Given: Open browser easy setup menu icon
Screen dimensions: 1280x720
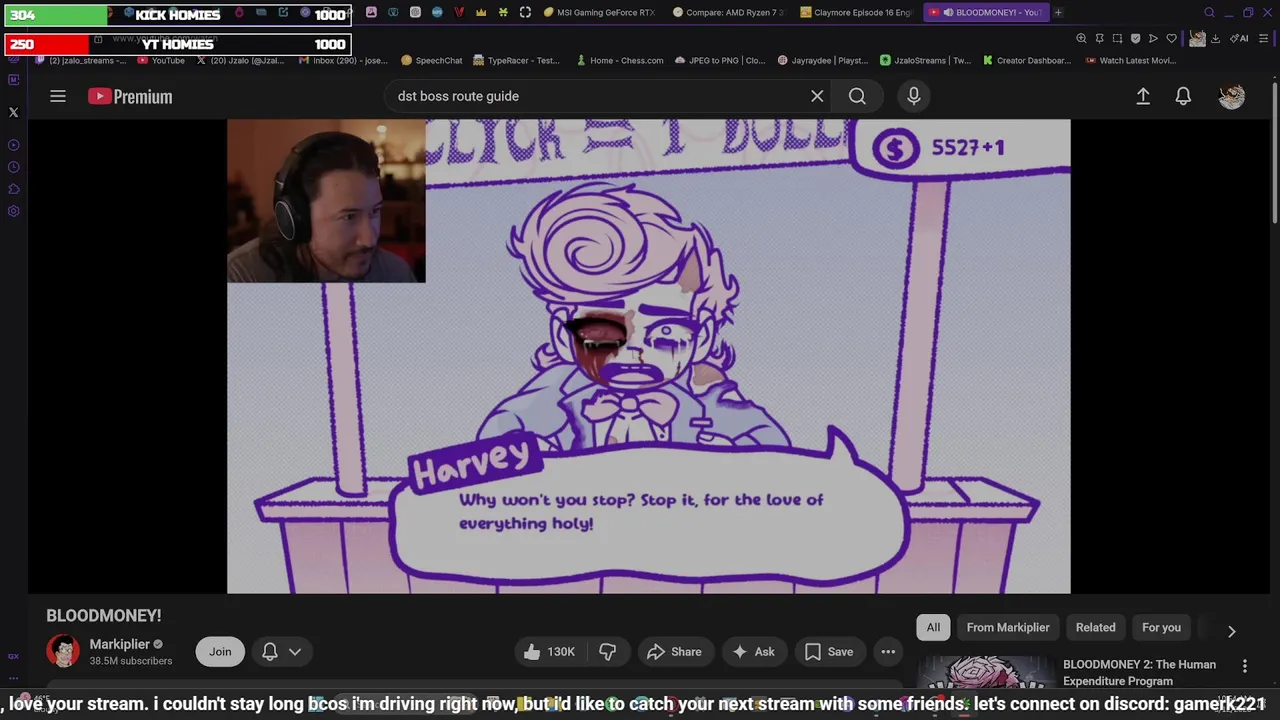Looking at the screenshot, I should pyautogui.click(x=1265, y=38).
